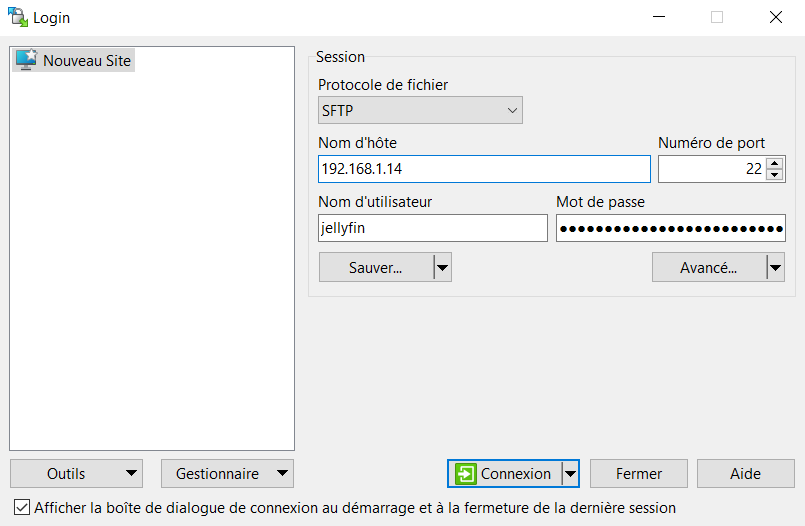Open the Connexion dropdown arrow
The height and width of the screenshot is (526, 805).
point(570,474)
